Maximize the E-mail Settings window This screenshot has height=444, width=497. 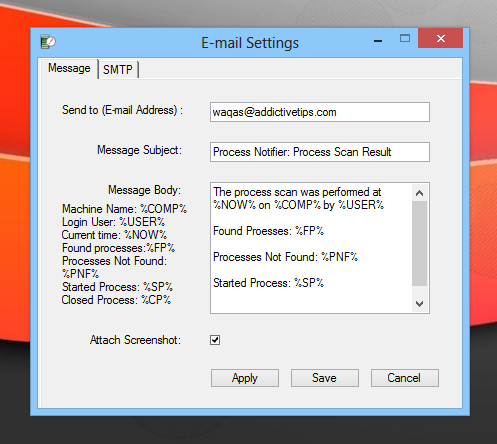pos(405,38)
